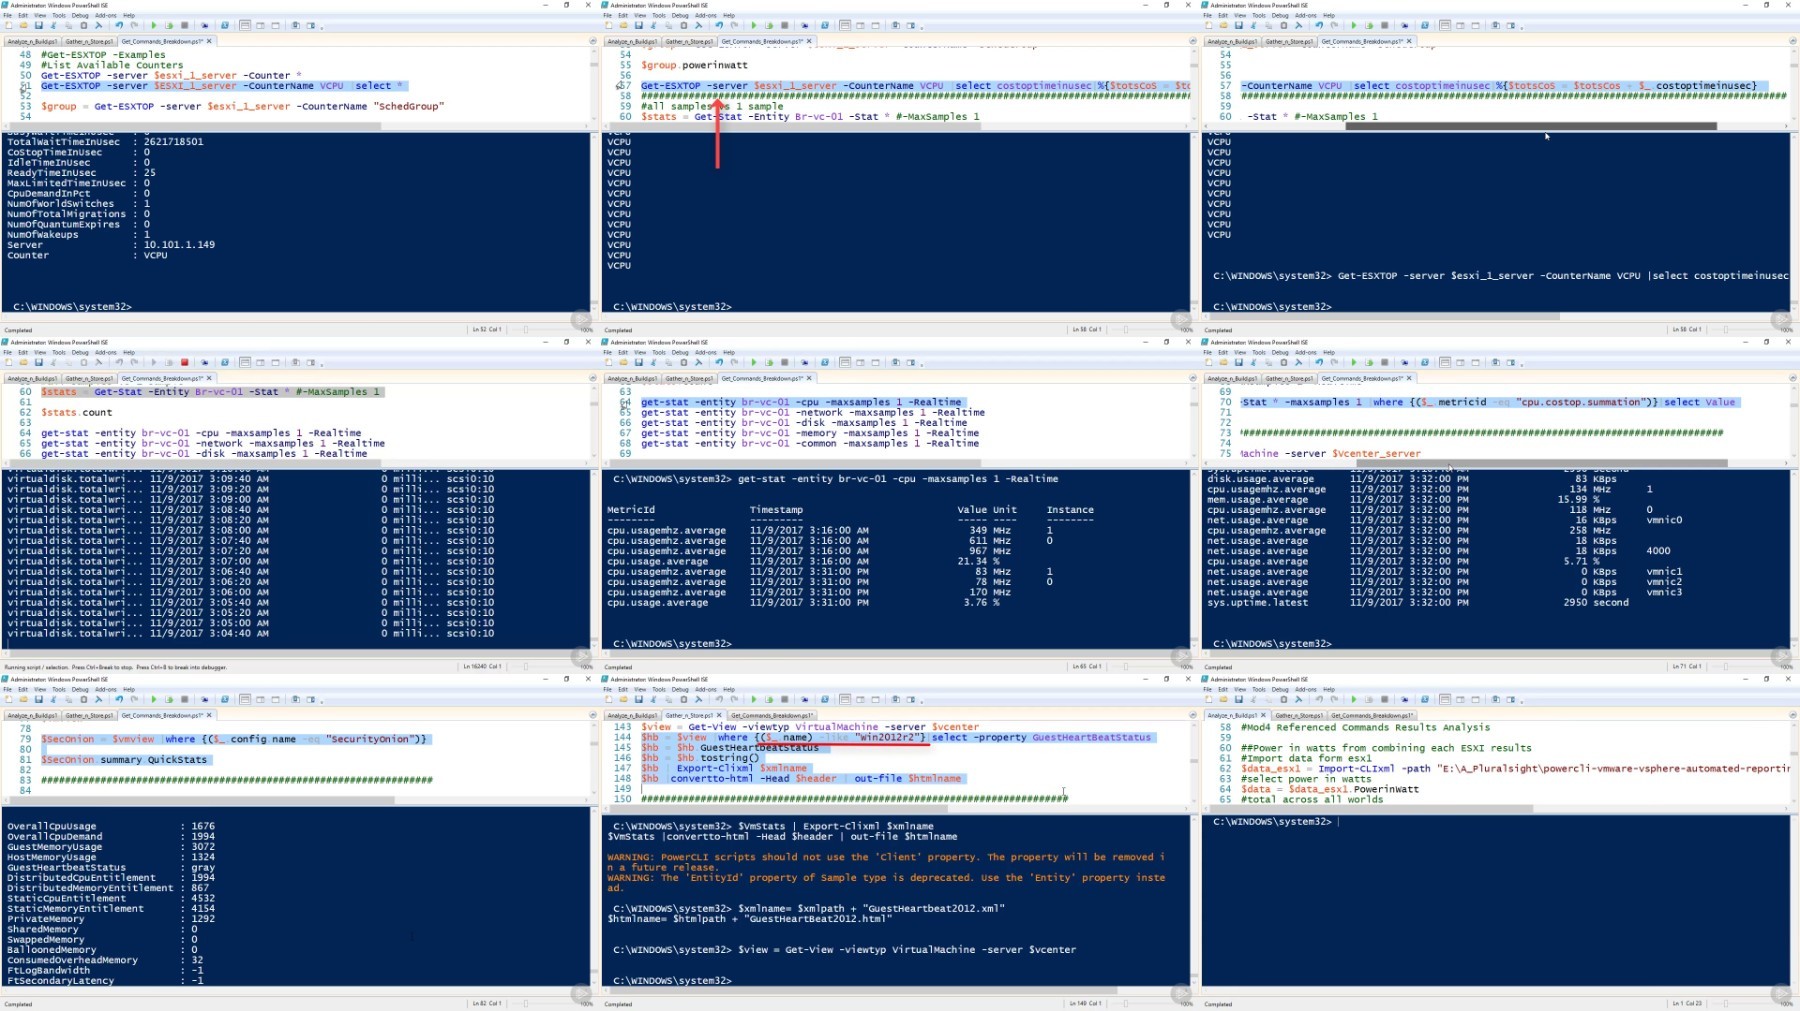
Task: Collapse the script pane in the virtualdisk.totalwri window
Action: coord(592,379)
